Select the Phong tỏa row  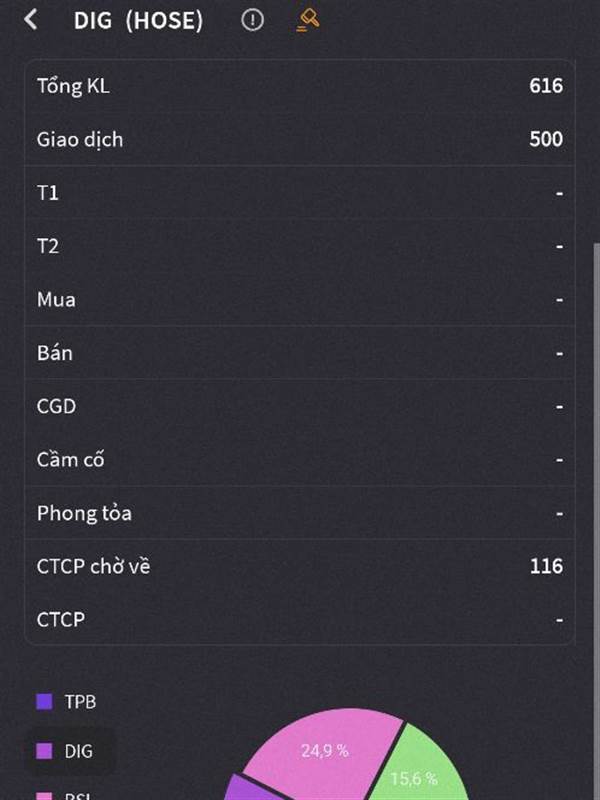click(x=300, y=513)
